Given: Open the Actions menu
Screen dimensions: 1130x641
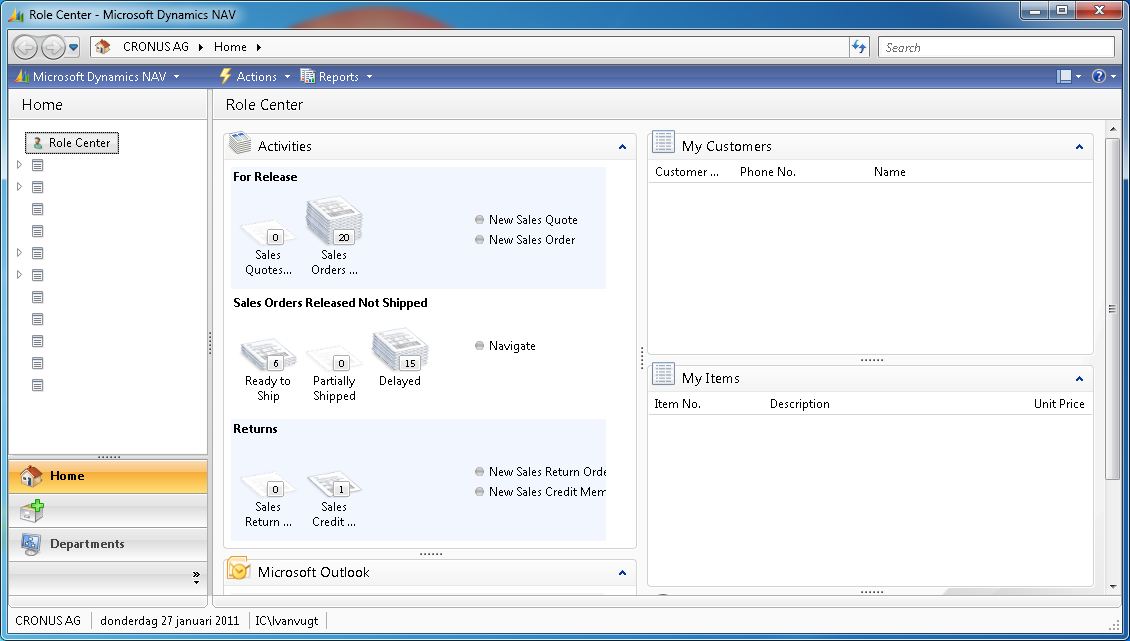Looking at the screenshot, I should pyautogui.click(x=254, y=76).
